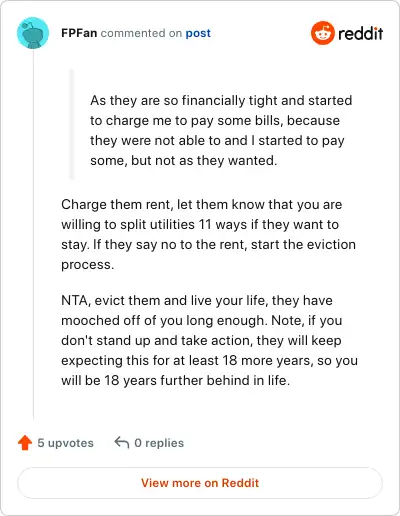Click the gray blockquote bar
The height and width of the screenshot is (516, 400).
[71, 124]
